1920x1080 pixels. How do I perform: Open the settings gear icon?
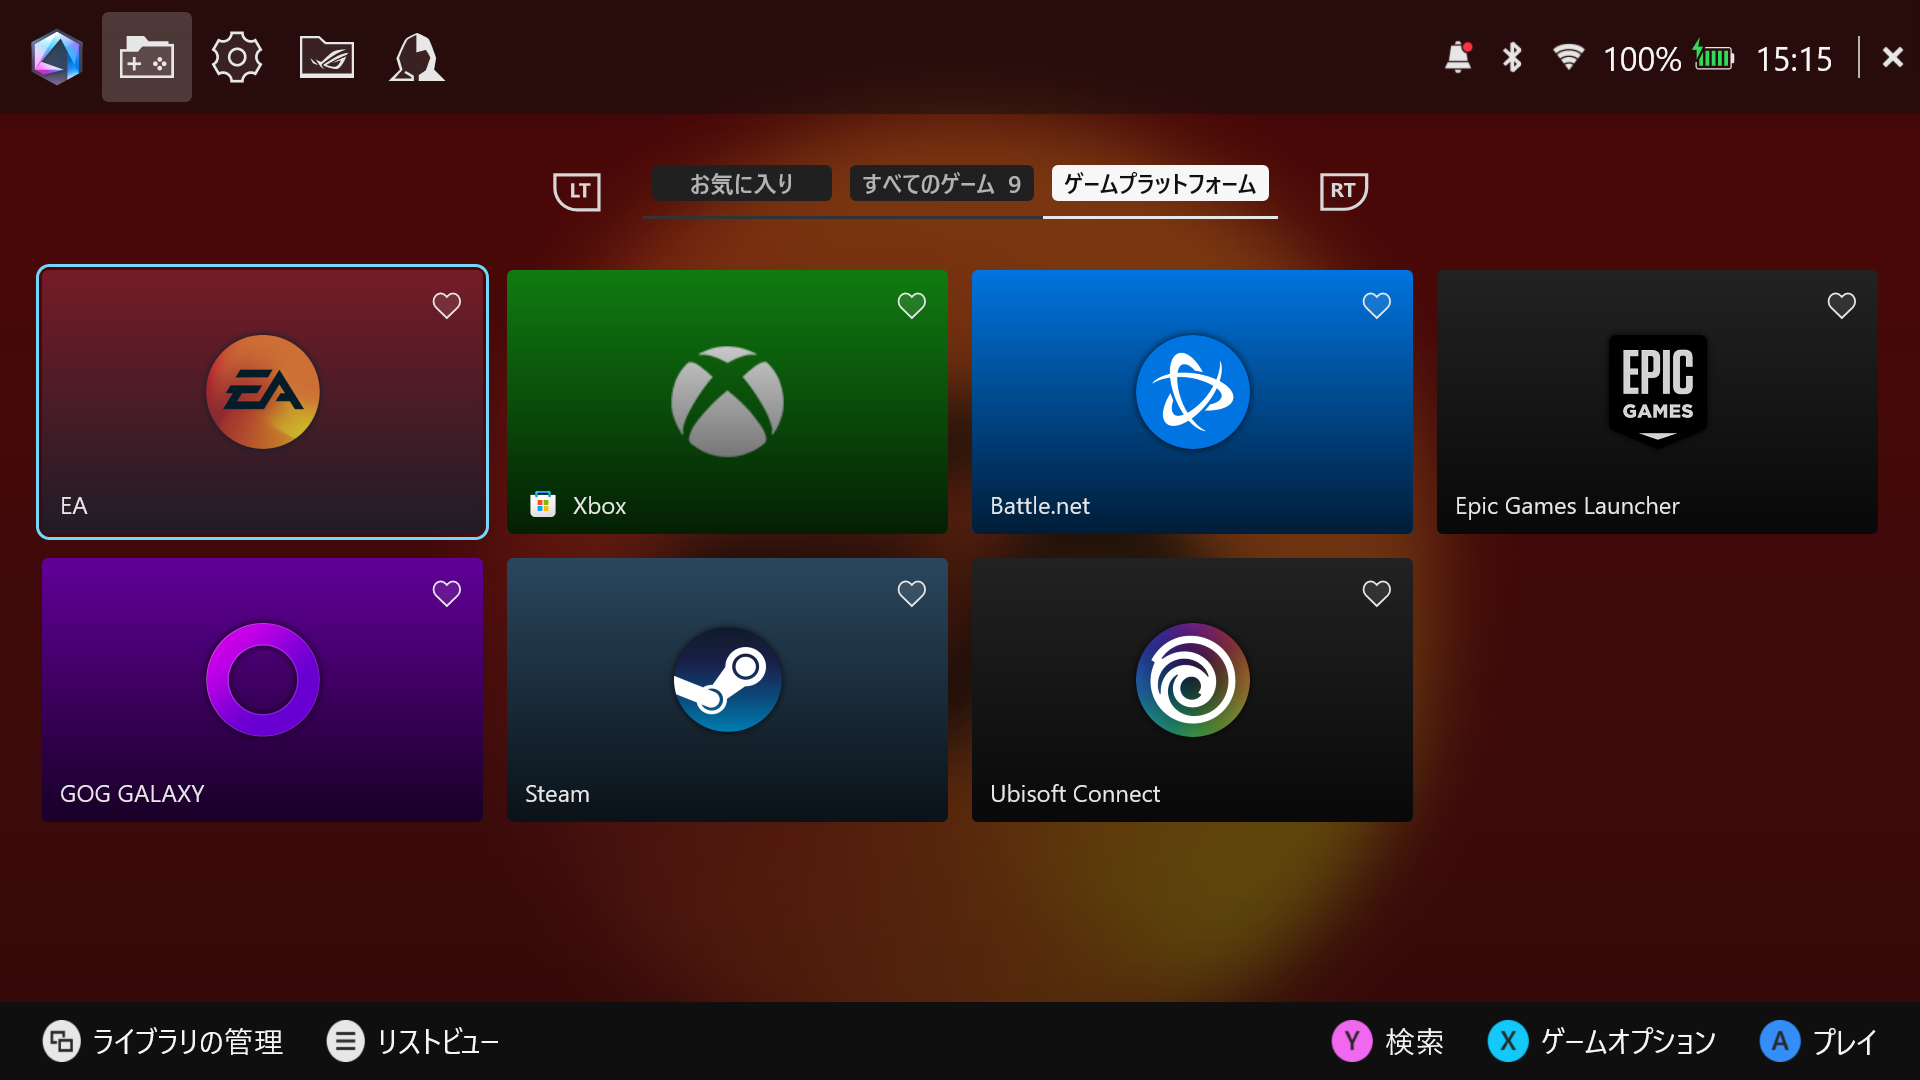tap(236, 57)
